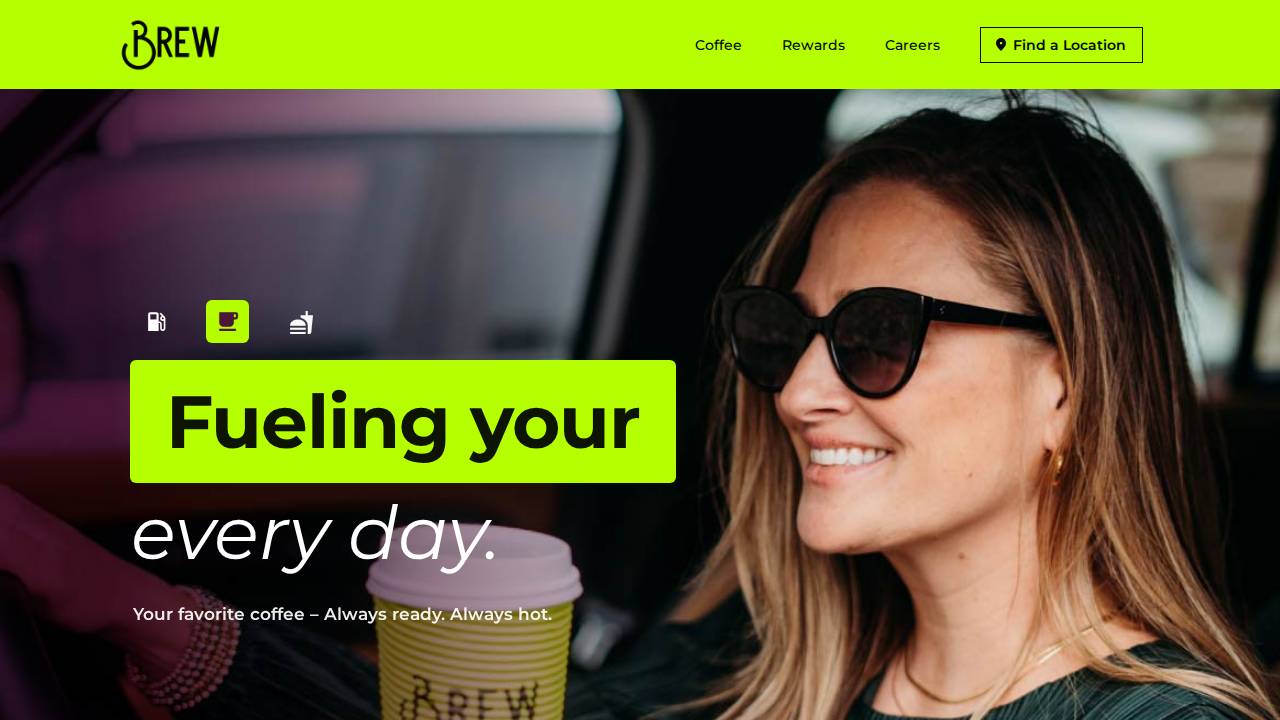Select the fuel pump icon

(156, 322)
